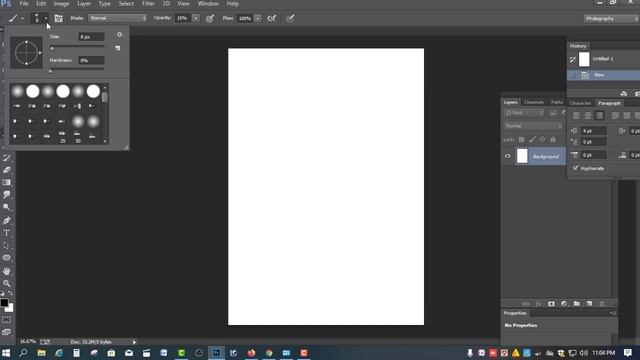Select the Gradient tool
The image size is (640, 360).
[7, 182]
